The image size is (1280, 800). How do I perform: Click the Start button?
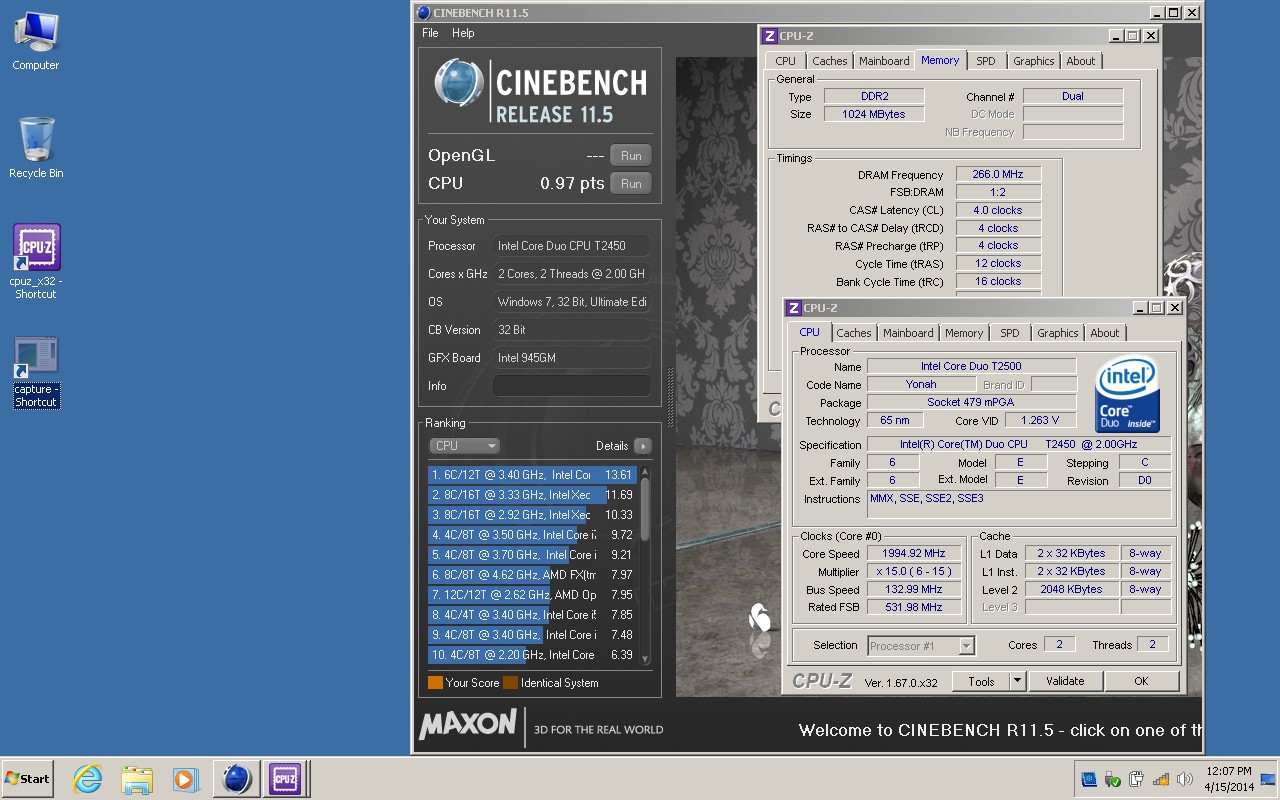tap(27, 778)
